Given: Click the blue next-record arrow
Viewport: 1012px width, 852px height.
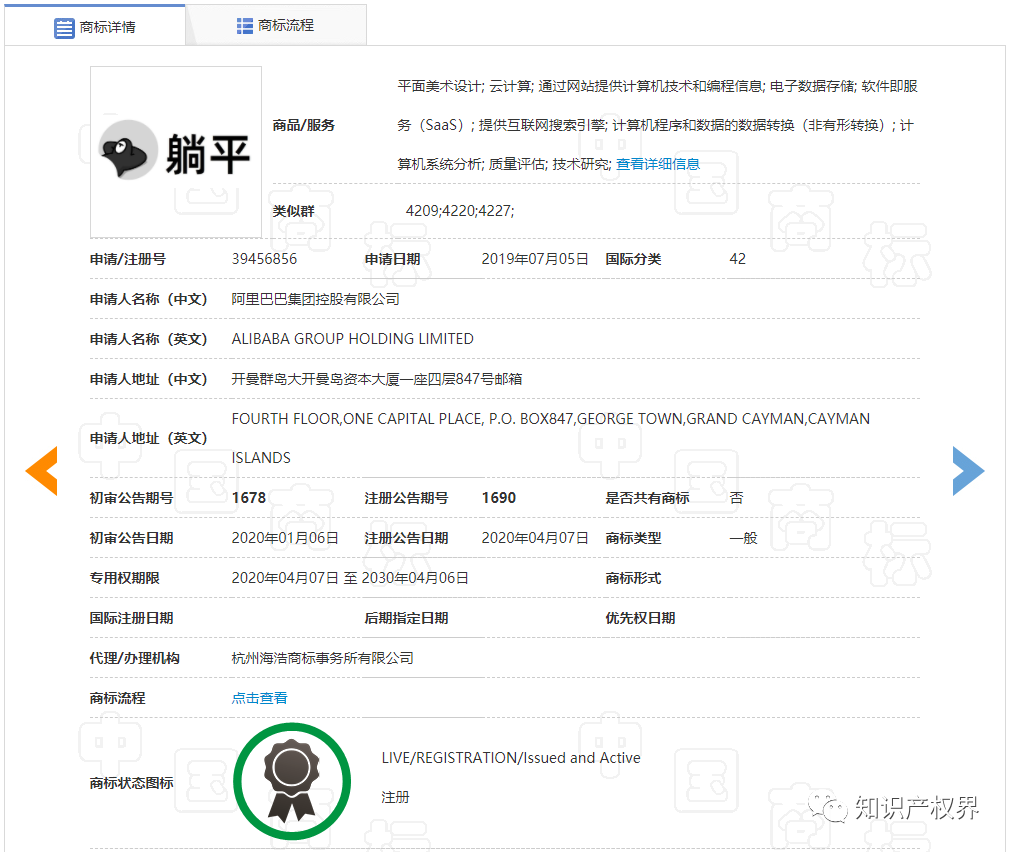Looking at the screenshot, I should click(x=968, y=471).
